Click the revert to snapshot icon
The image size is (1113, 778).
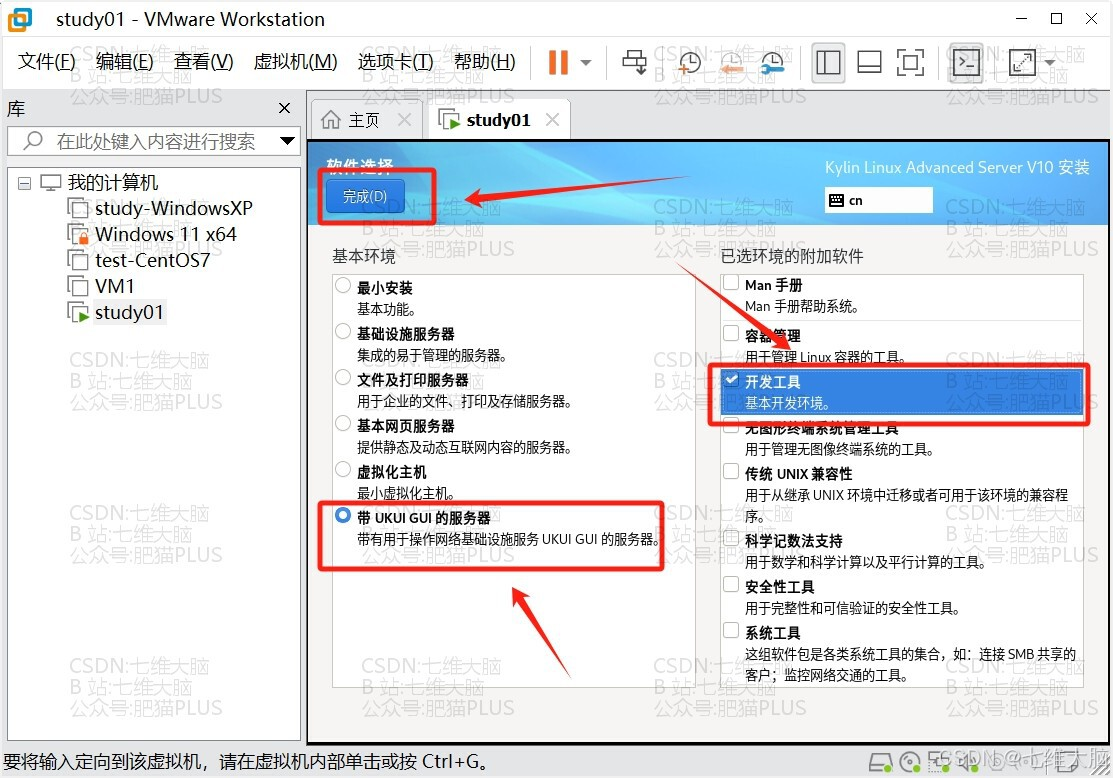pos(731,62)
